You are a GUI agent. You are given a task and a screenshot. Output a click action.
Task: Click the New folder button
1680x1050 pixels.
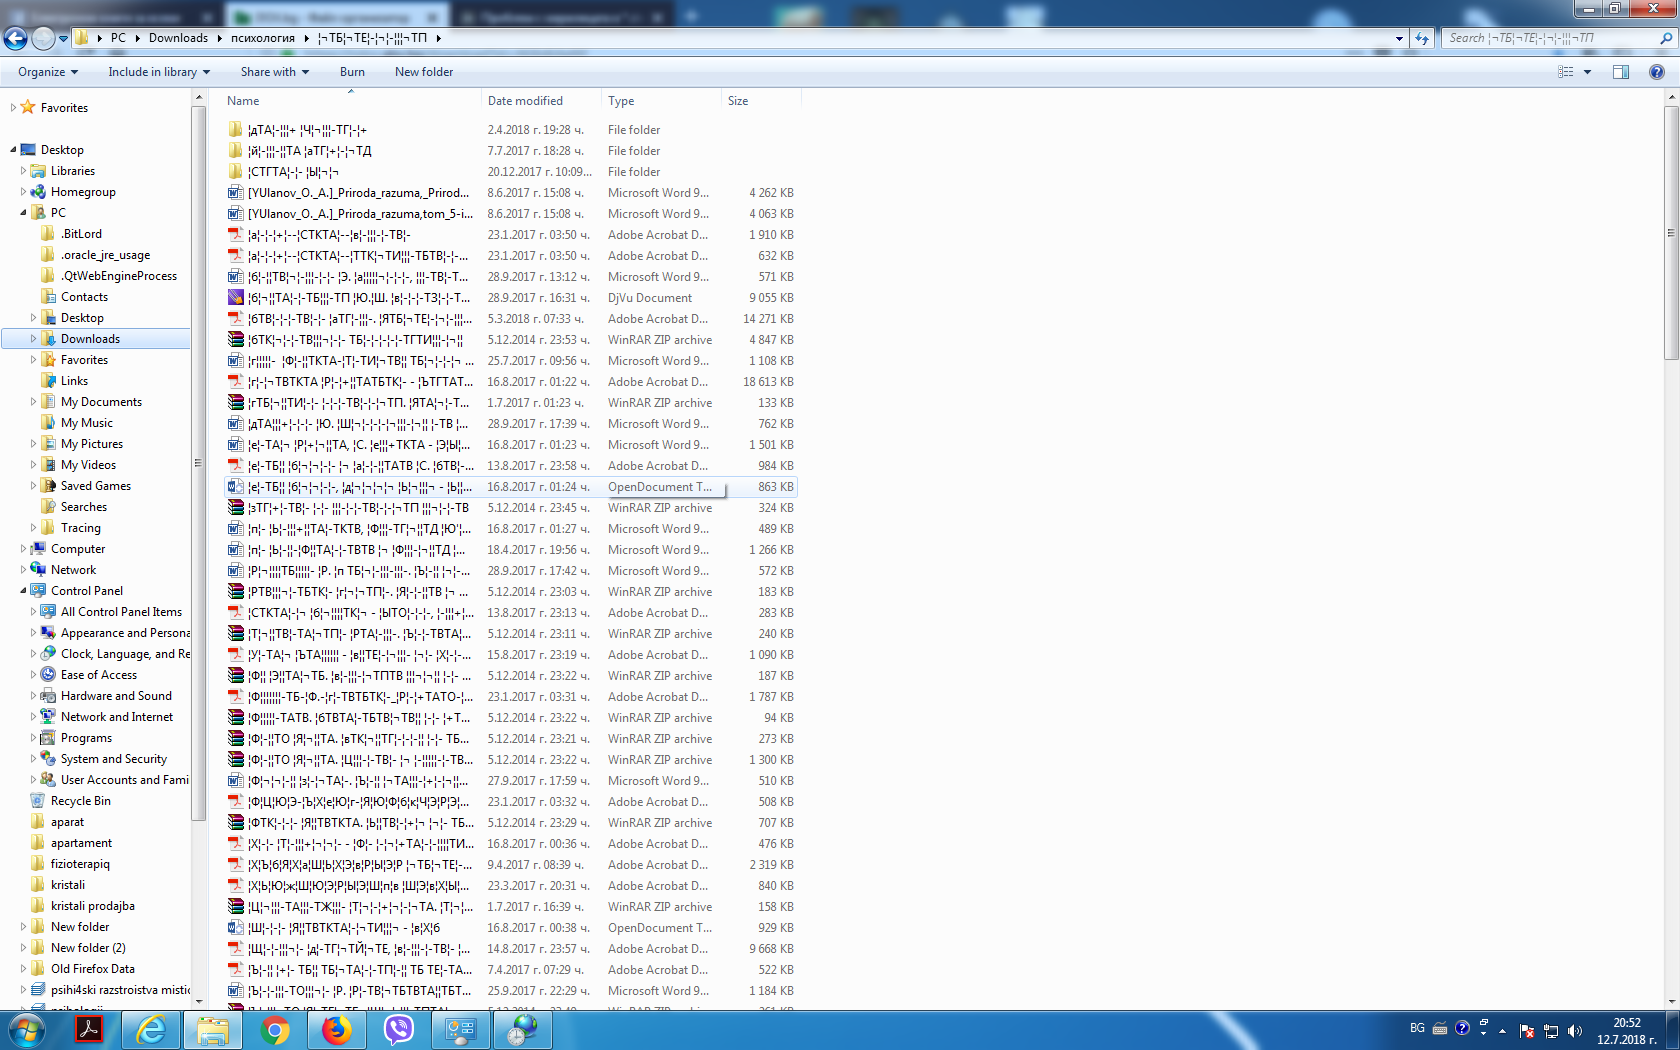[423, 72]
